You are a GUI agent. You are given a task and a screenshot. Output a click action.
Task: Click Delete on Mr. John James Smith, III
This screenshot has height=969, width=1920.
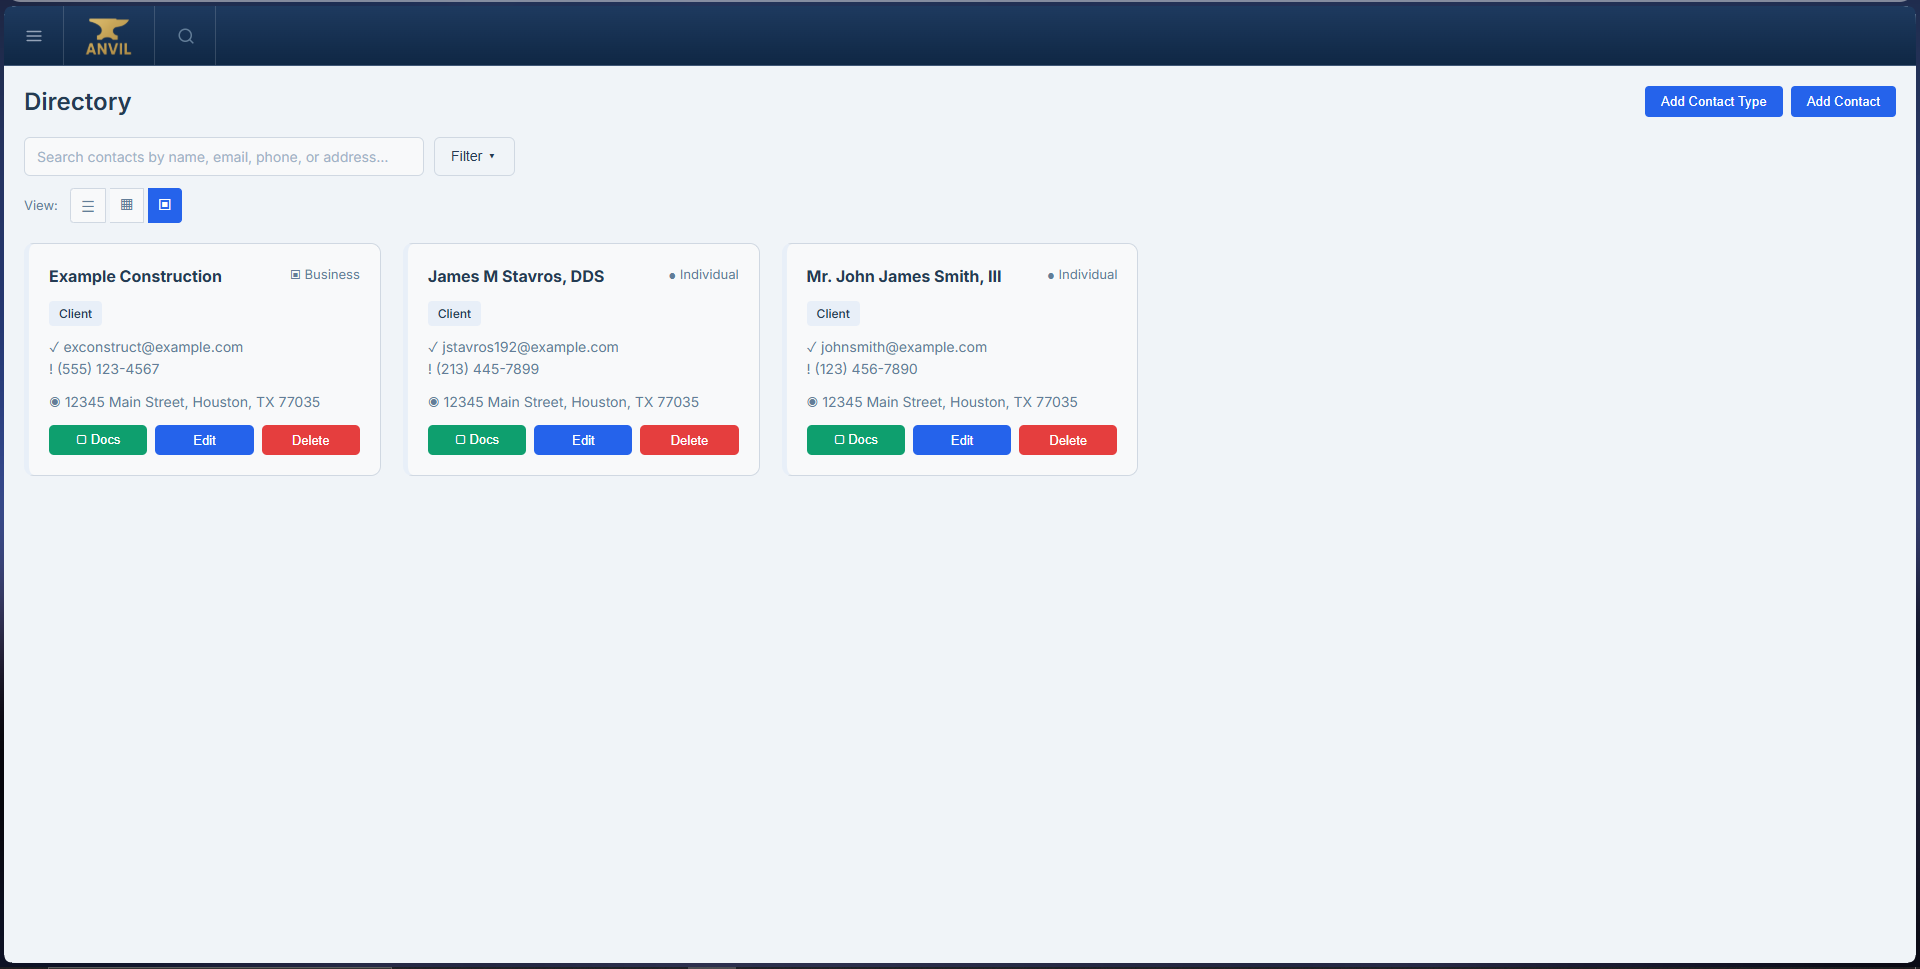click(x=1067, y=440)
